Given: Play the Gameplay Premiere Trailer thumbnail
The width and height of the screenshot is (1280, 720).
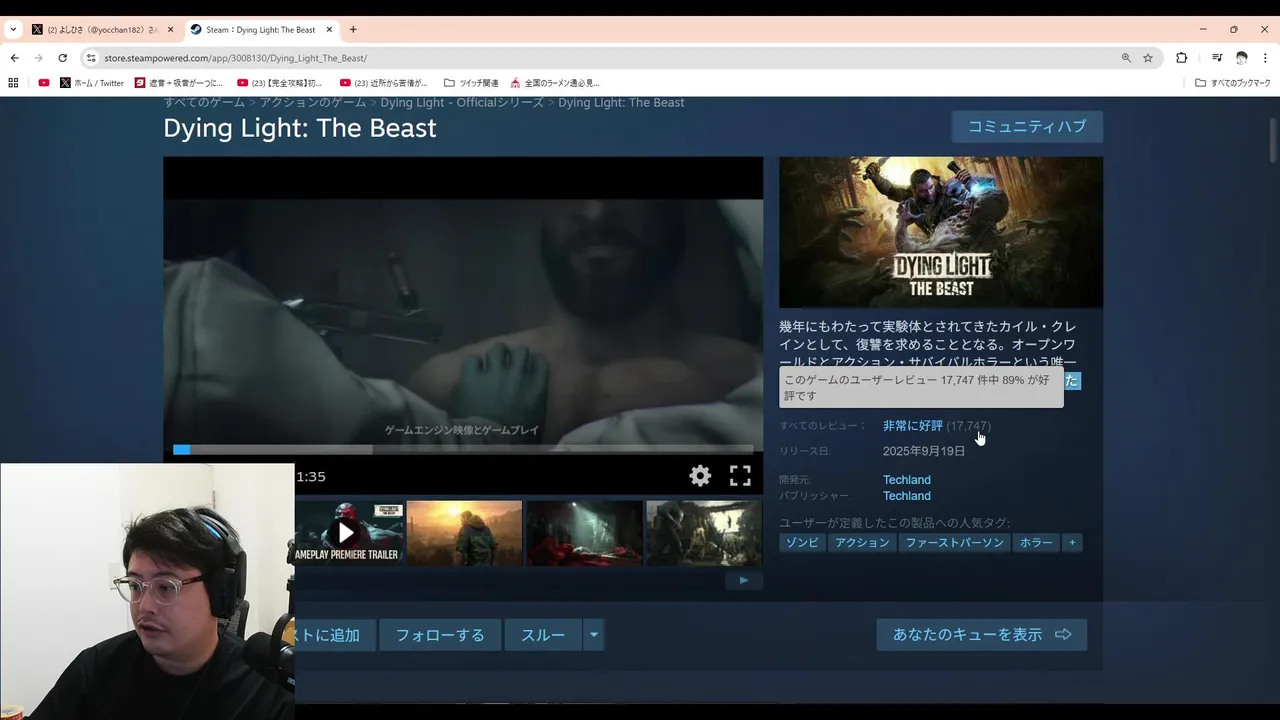Looking at the screenshot, I should click(346, 533).
